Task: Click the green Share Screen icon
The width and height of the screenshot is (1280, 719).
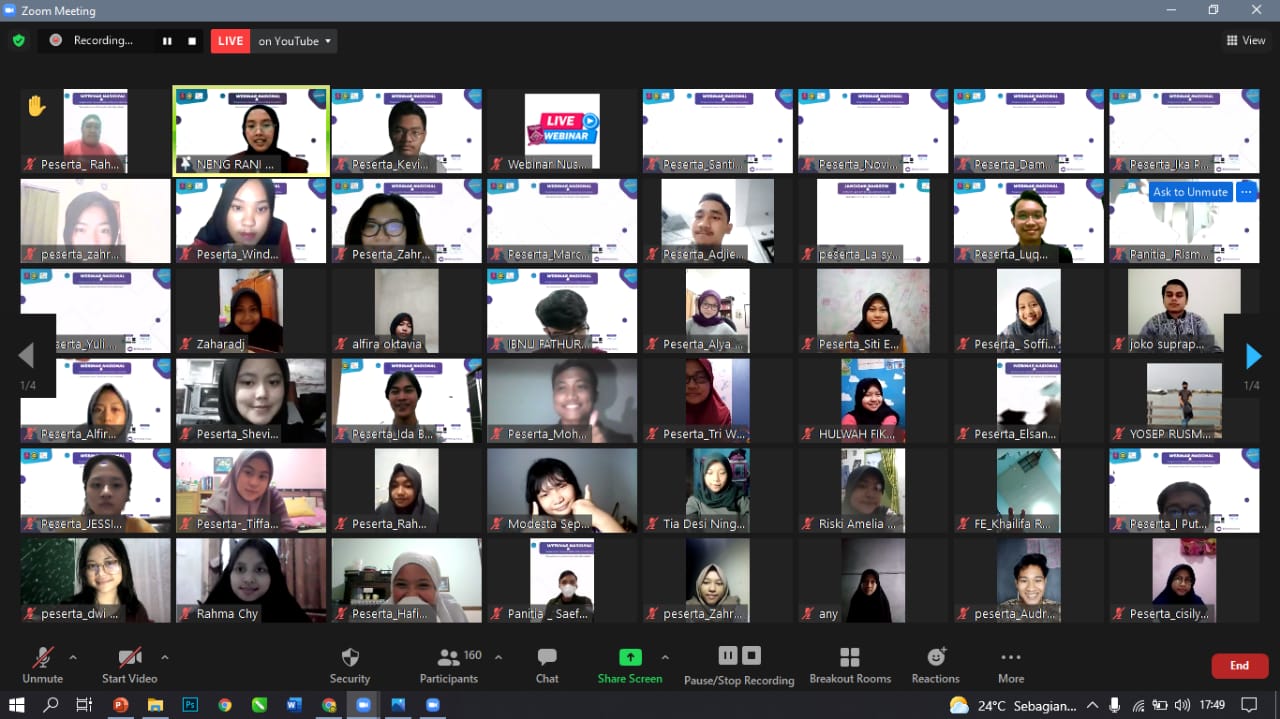Action: click(x=630, y=657)
